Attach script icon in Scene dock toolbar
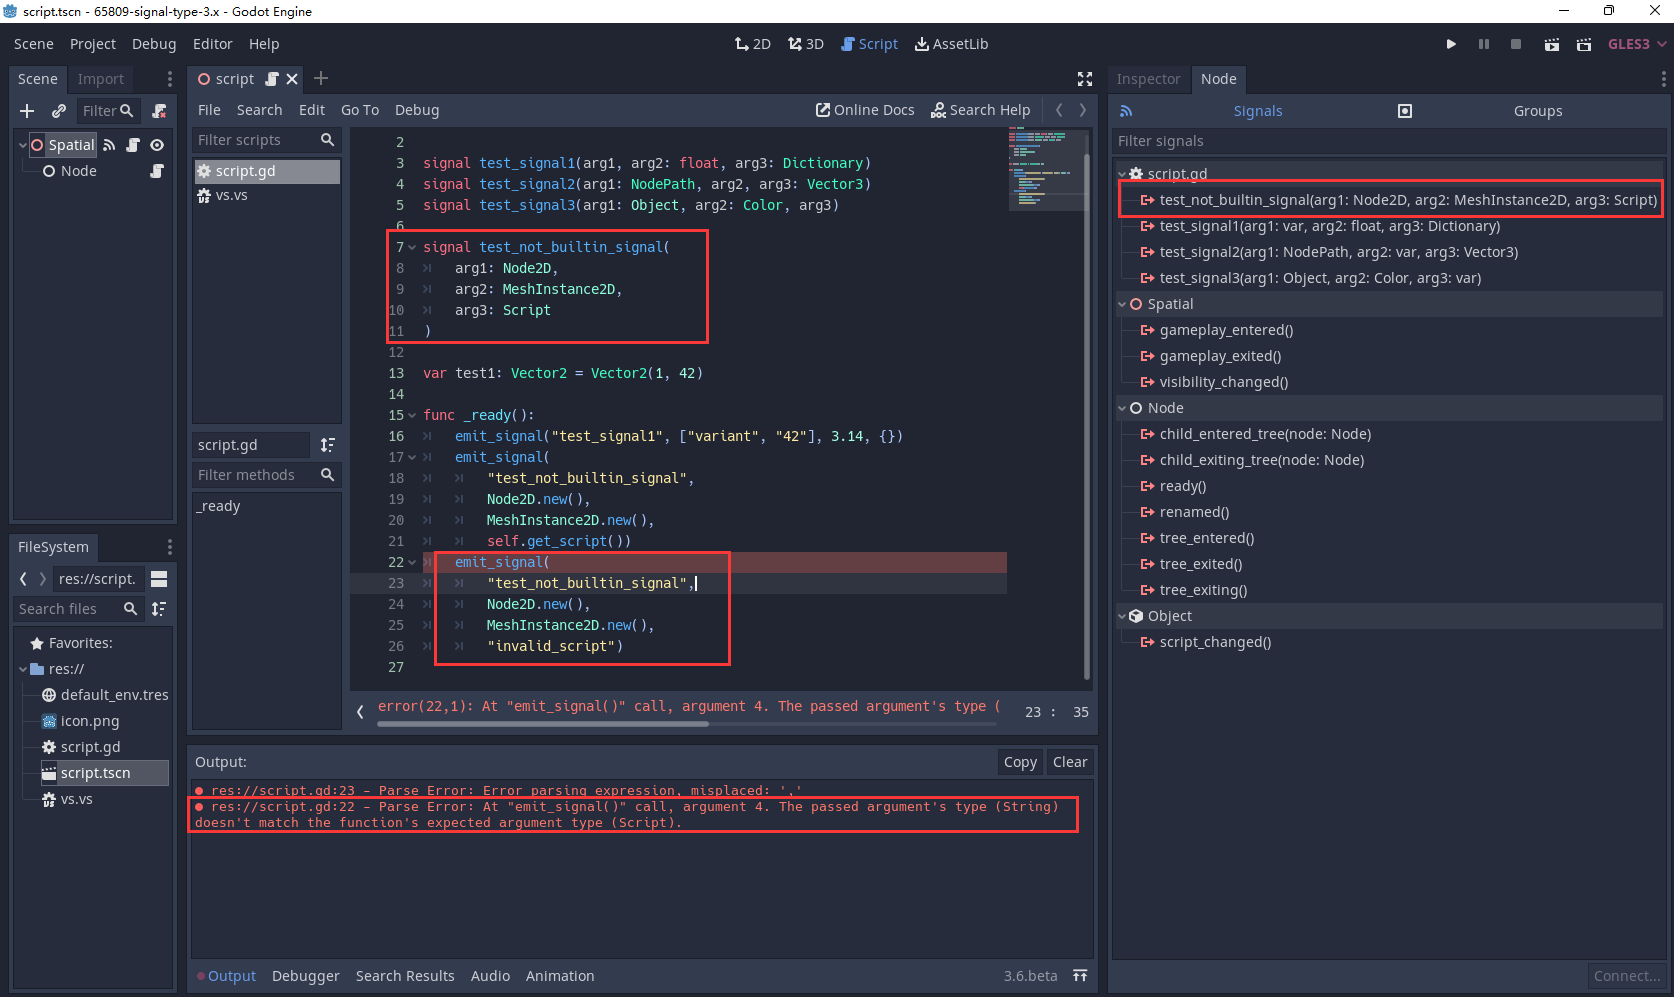 point(159,111)
